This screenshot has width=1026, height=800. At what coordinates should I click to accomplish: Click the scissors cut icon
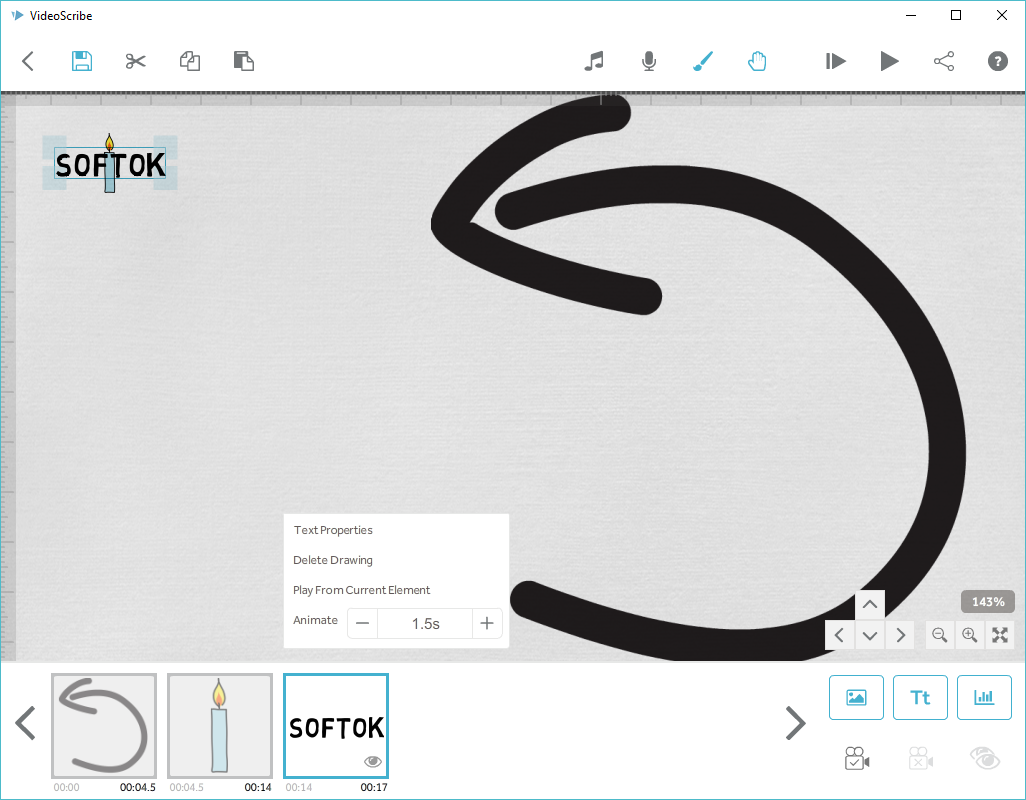136,61
